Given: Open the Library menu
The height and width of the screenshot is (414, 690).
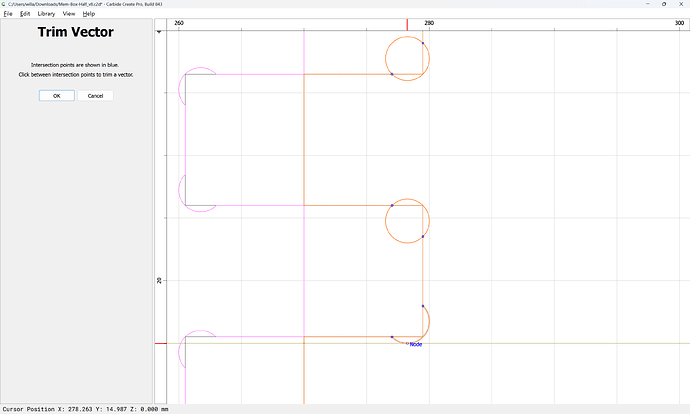Looking at the screenshot, I should (x=46, y=14).
